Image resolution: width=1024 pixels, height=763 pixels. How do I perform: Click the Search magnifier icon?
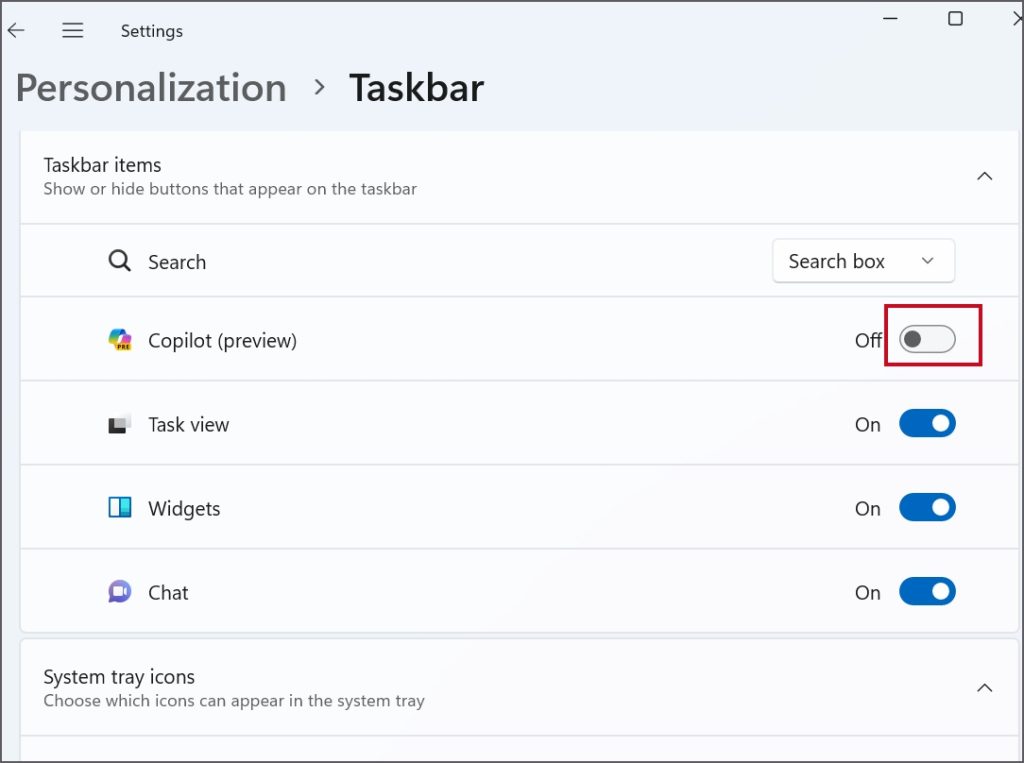point(120,262)
